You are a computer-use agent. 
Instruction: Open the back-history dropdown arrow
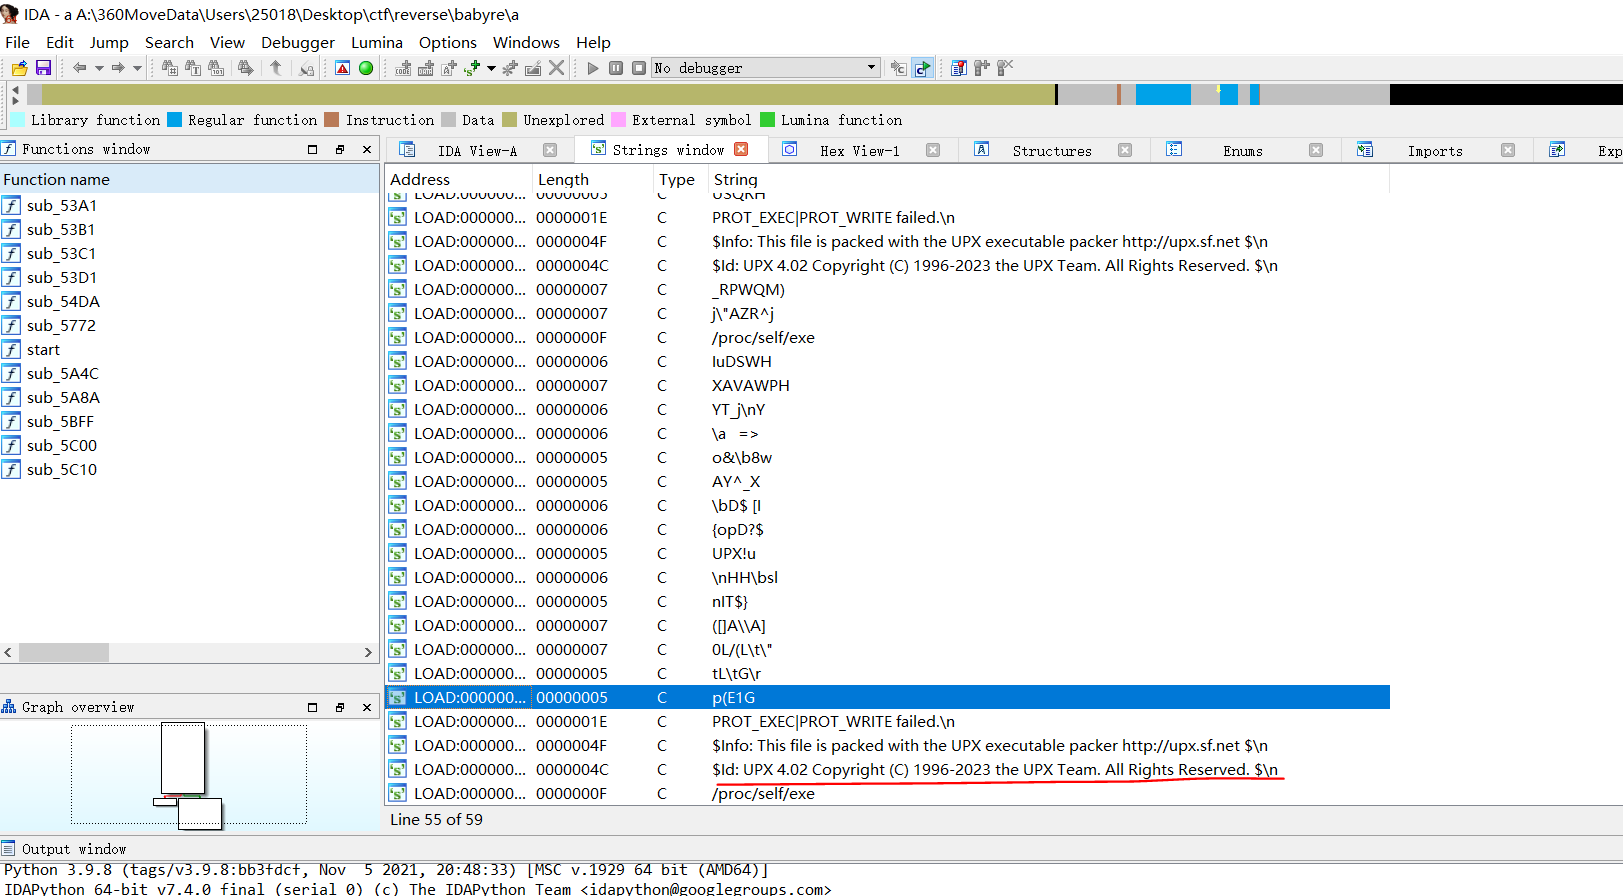99,68
